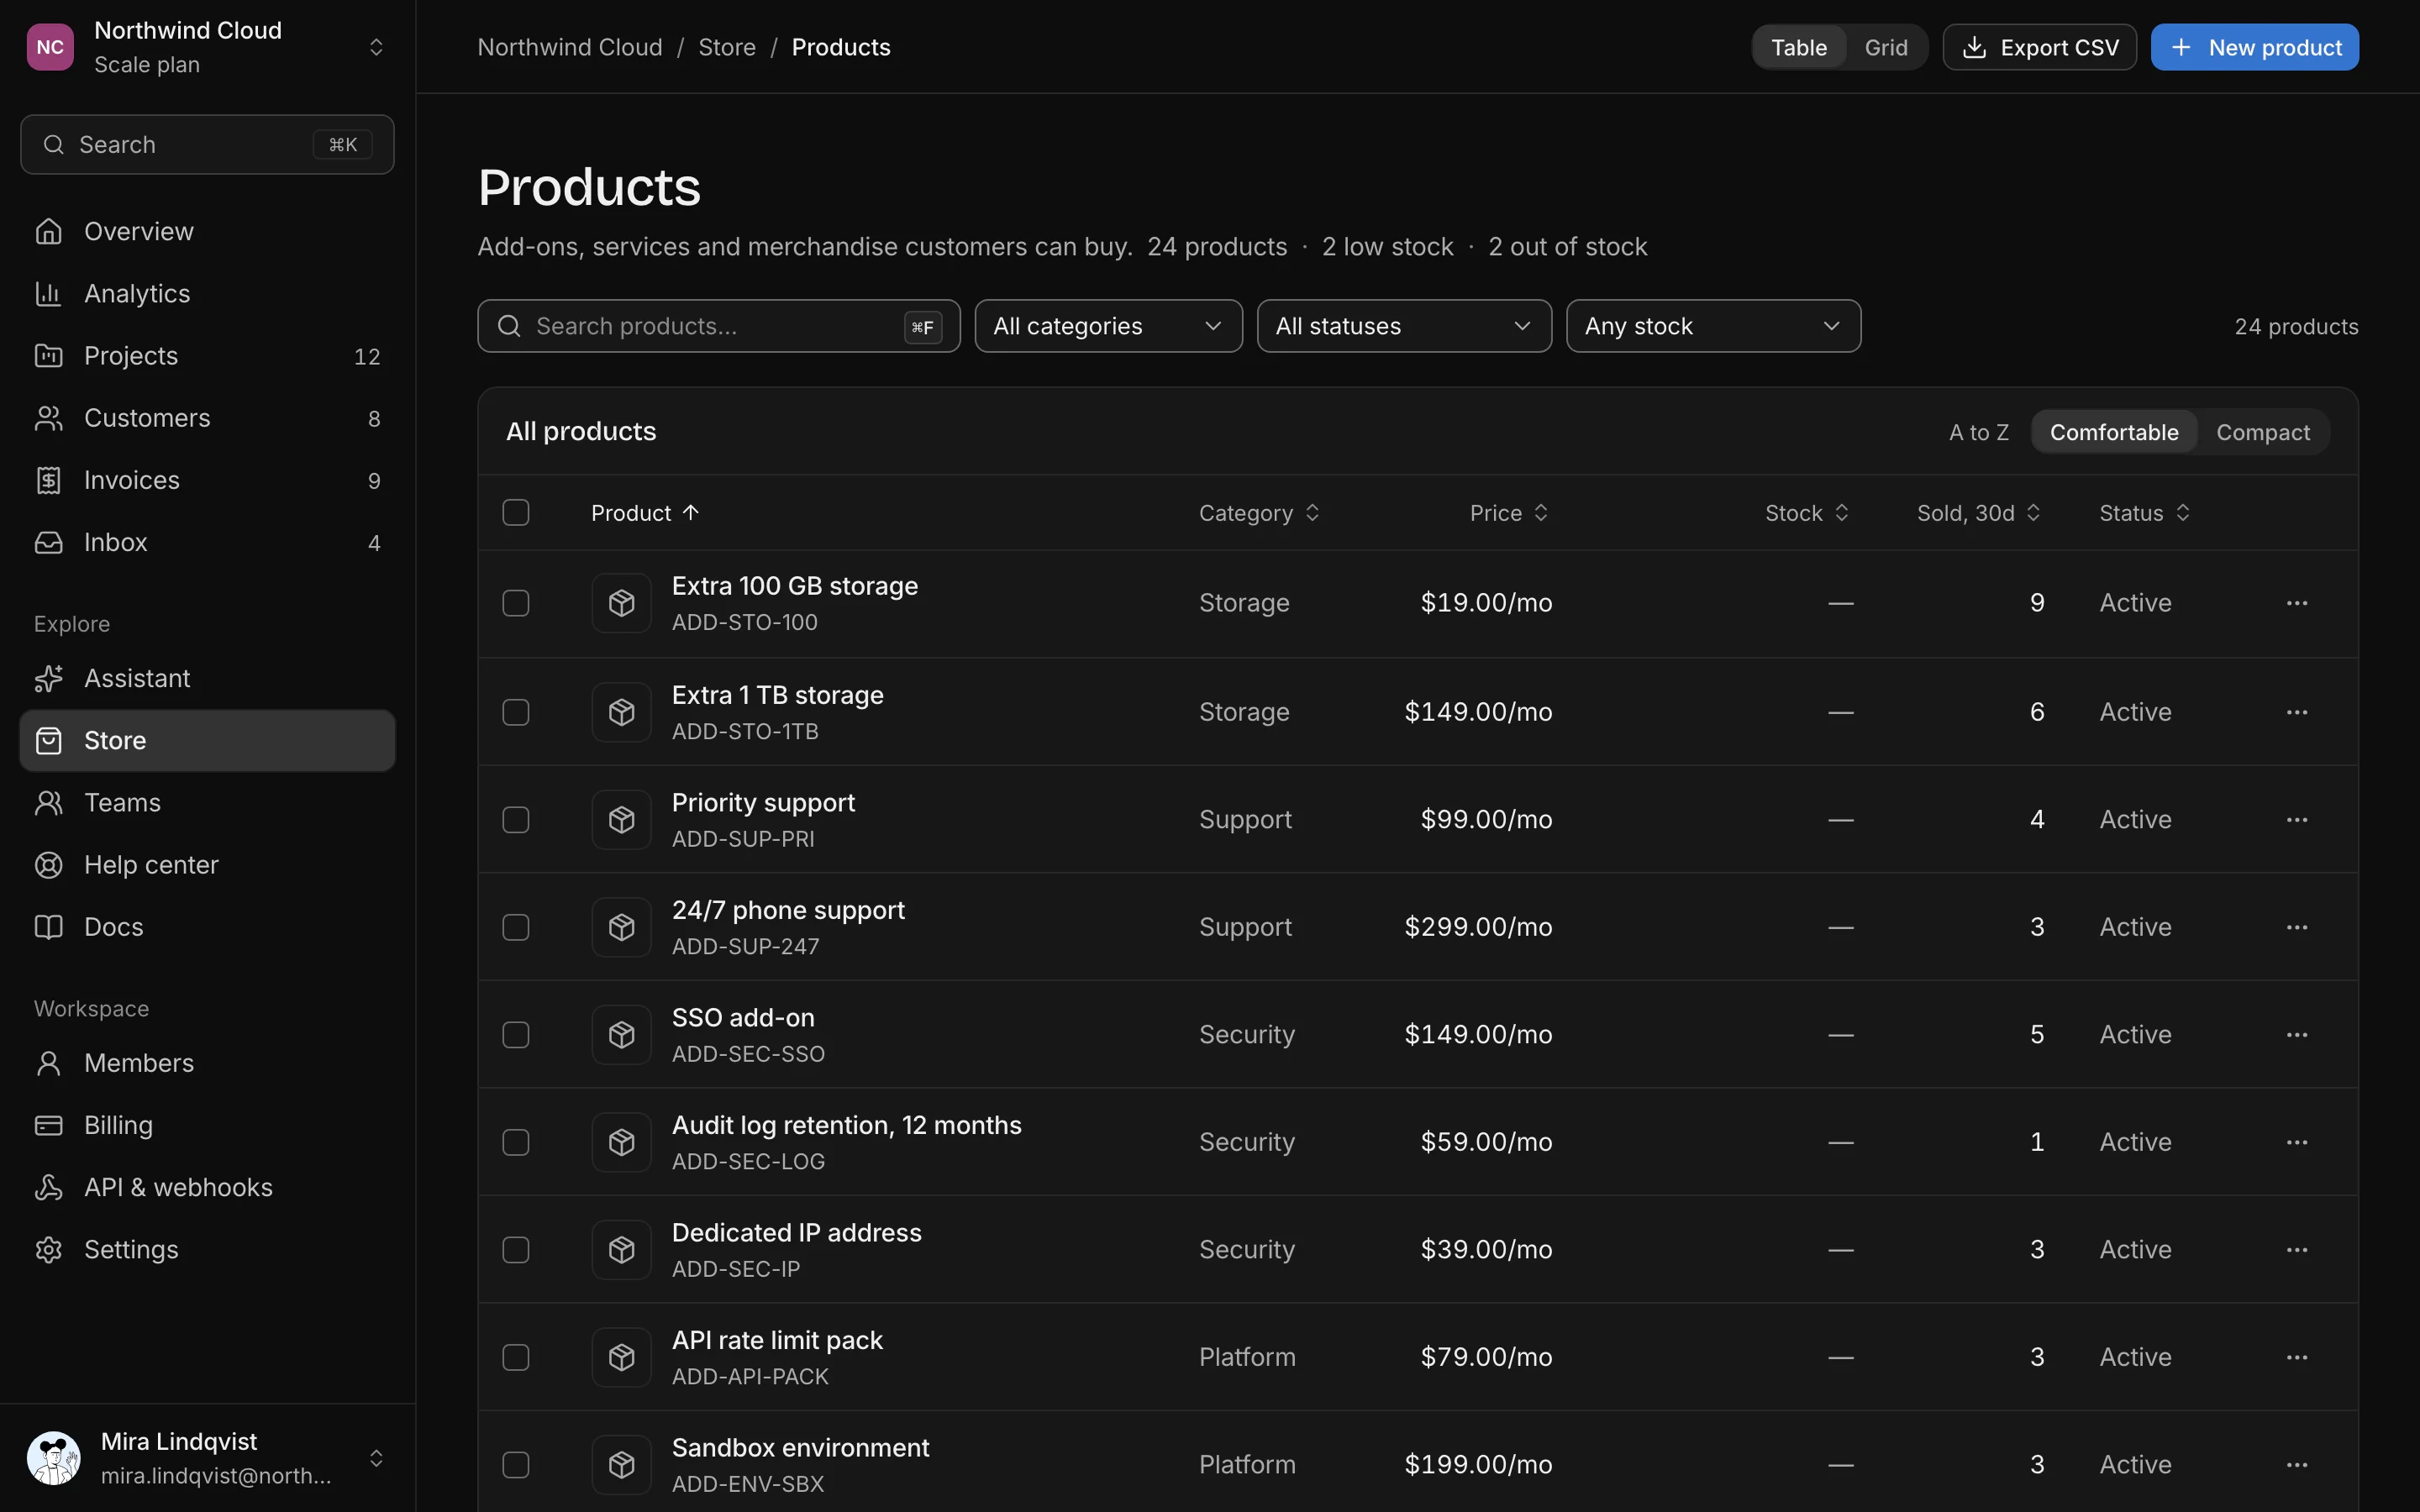Open the Overview home icon
Image resolution: width=2420 pixels, height=1512 pixels.
(x=48, y=231)
